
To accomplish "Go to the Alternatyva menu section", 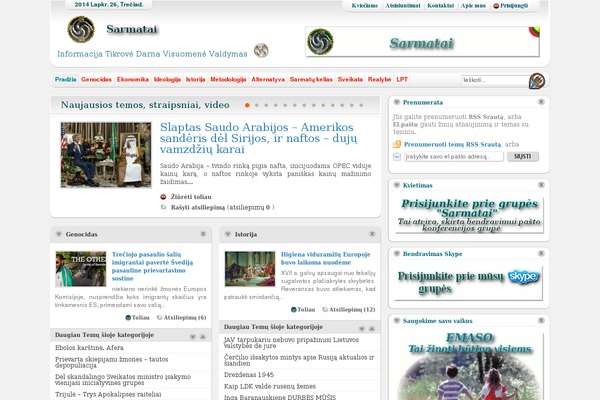I will [268, 79].
